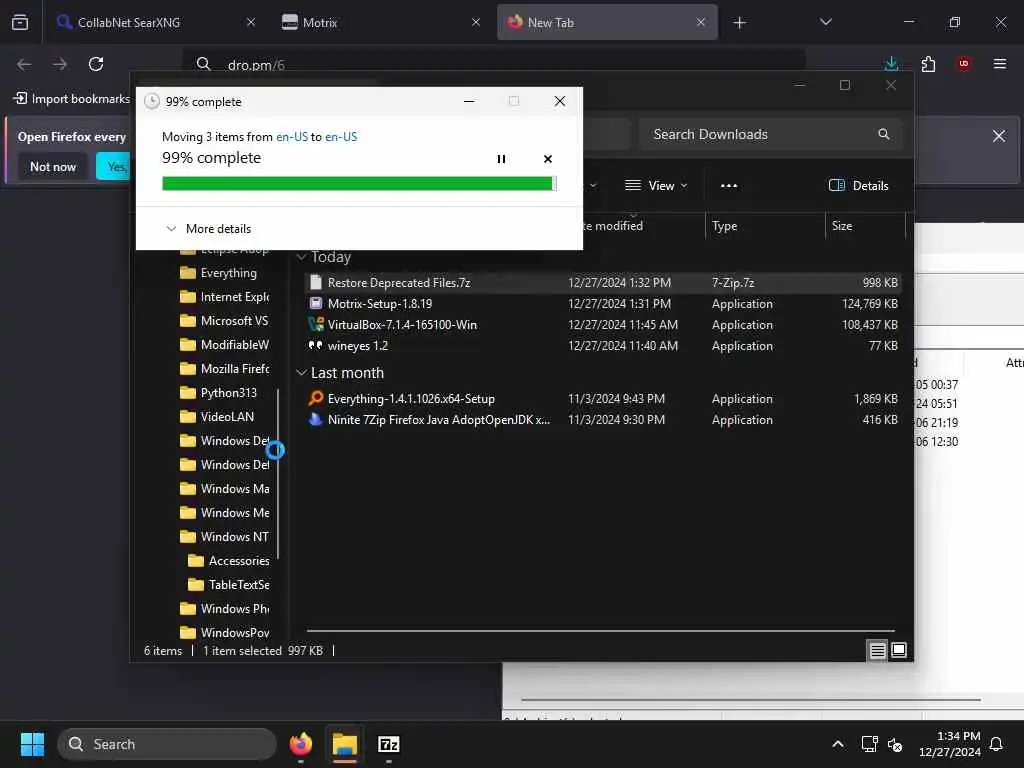Screen dimensions: 1024x768
Task: Select the Mozilla Firefox folder
Action: (225, 369)
